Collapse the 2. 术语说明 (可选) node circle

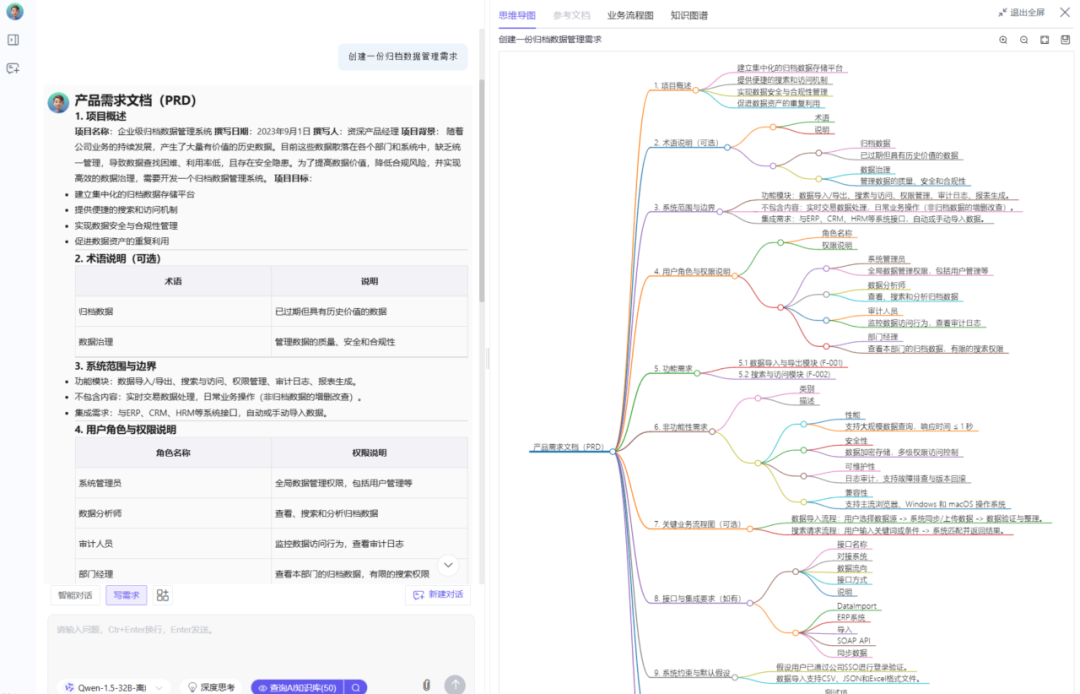(x=727, y=147)
